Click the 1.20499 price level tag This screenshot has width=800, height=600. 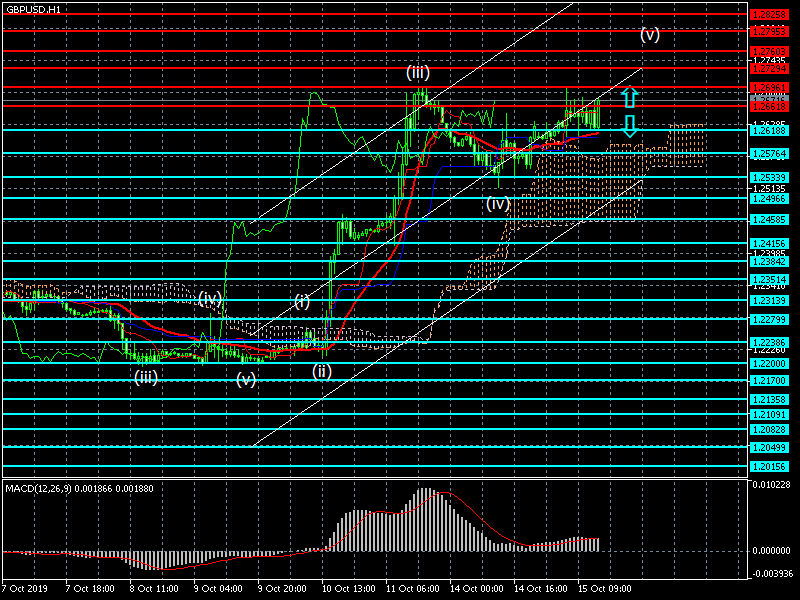tap(769, 447)
